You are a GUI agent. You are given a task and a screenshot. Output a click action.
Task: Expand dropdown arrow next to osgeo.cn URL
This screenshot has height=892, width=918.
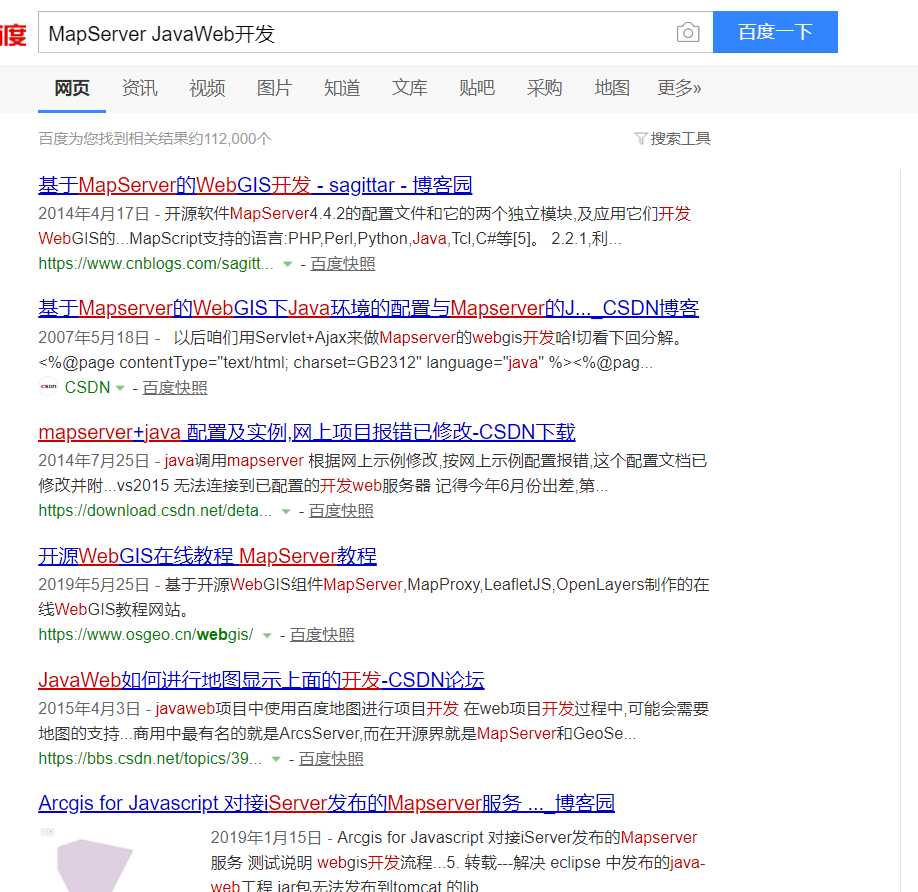(x=267, y=635)
